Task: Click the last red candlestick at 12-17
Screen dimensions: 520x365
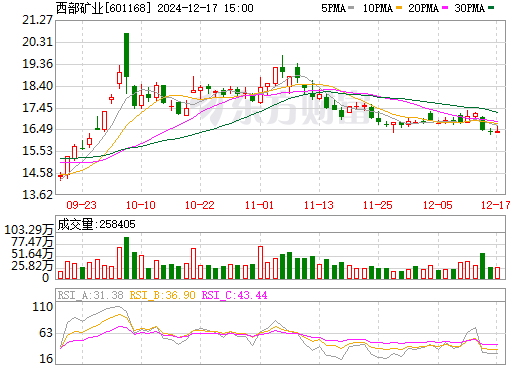Action: (x=498, y=131)
